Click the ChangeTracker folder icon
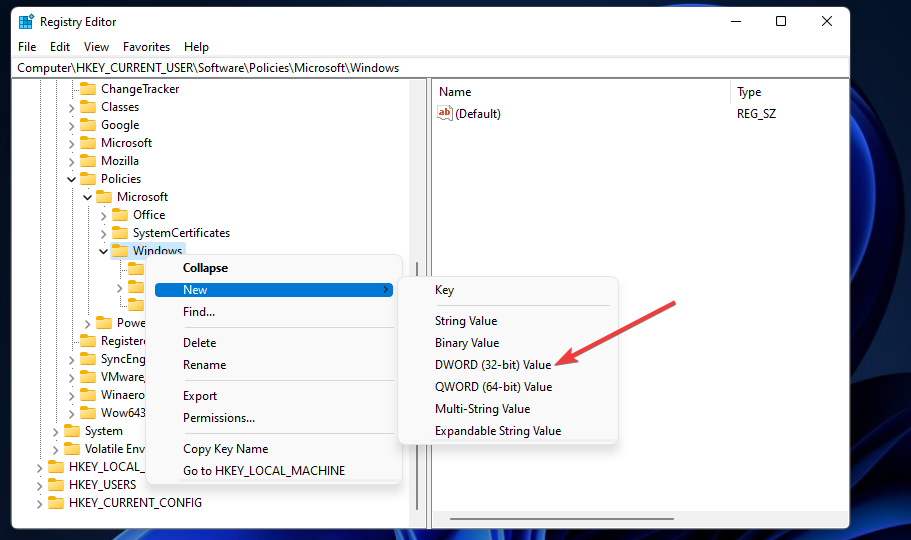 coord(88,89)
